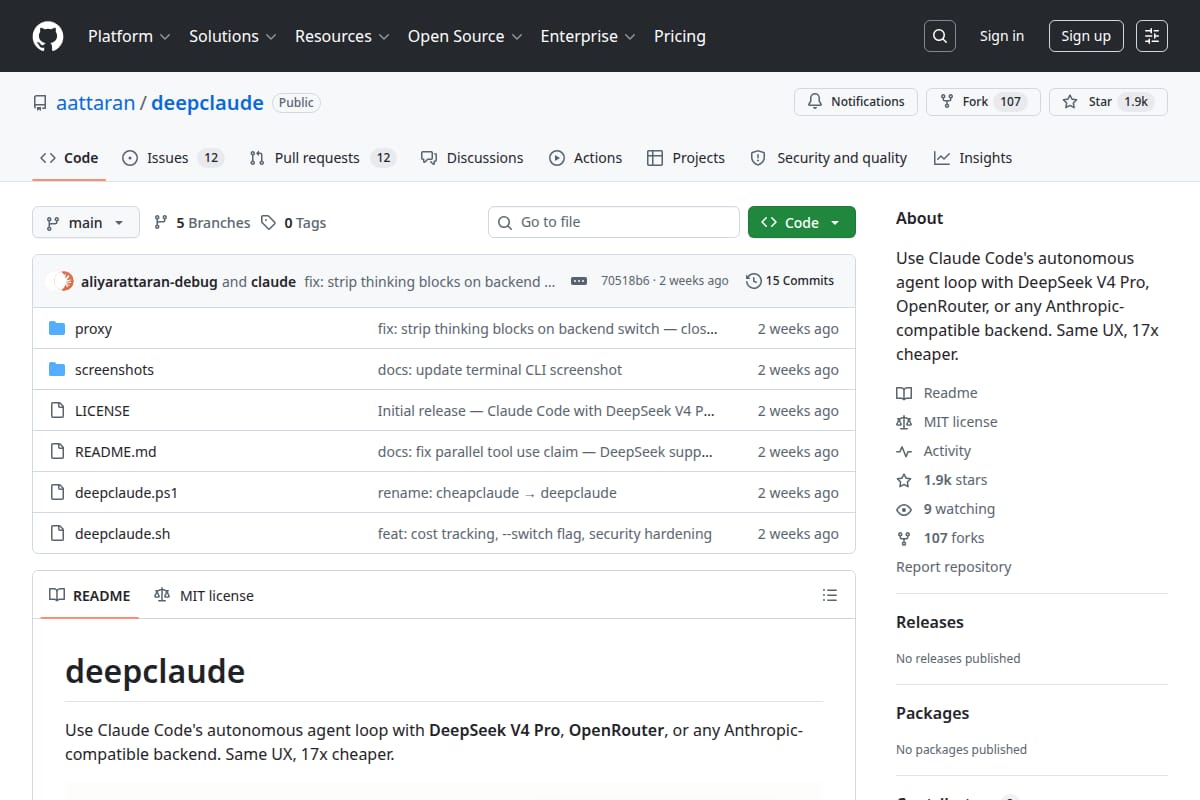Image resolution: width=1200 pixels, height=800 pixels.
Task: Open the README outline list icon
Action: (x=829, y=595)
